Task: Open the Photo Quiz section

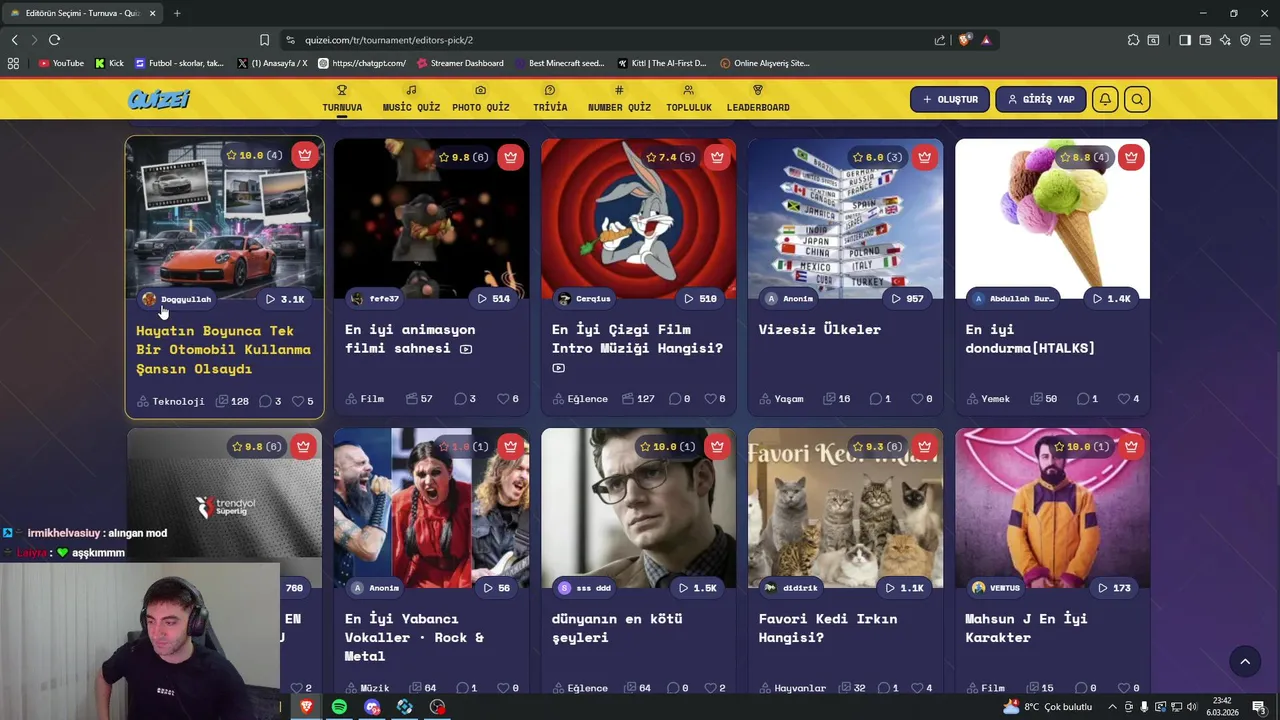Action: pyautogui.click(x=481, y=98)
